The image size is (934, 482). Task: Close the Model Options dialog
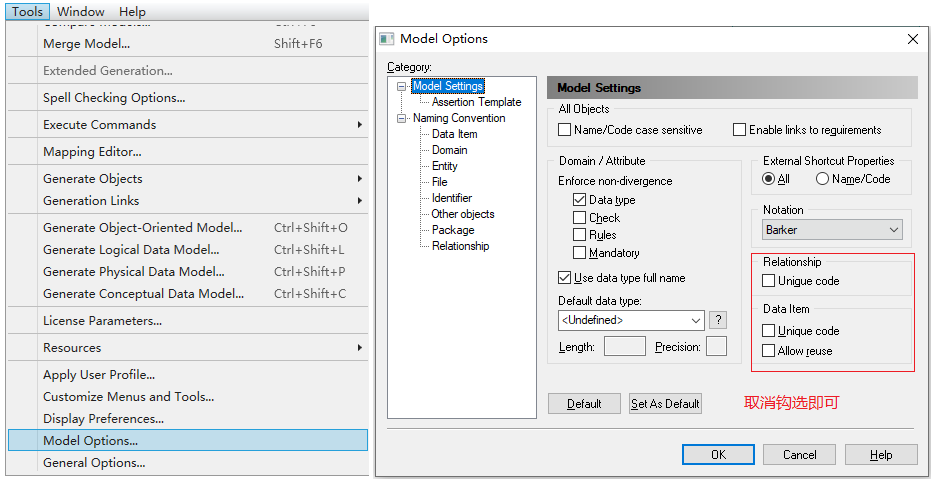tap(912, 39)
